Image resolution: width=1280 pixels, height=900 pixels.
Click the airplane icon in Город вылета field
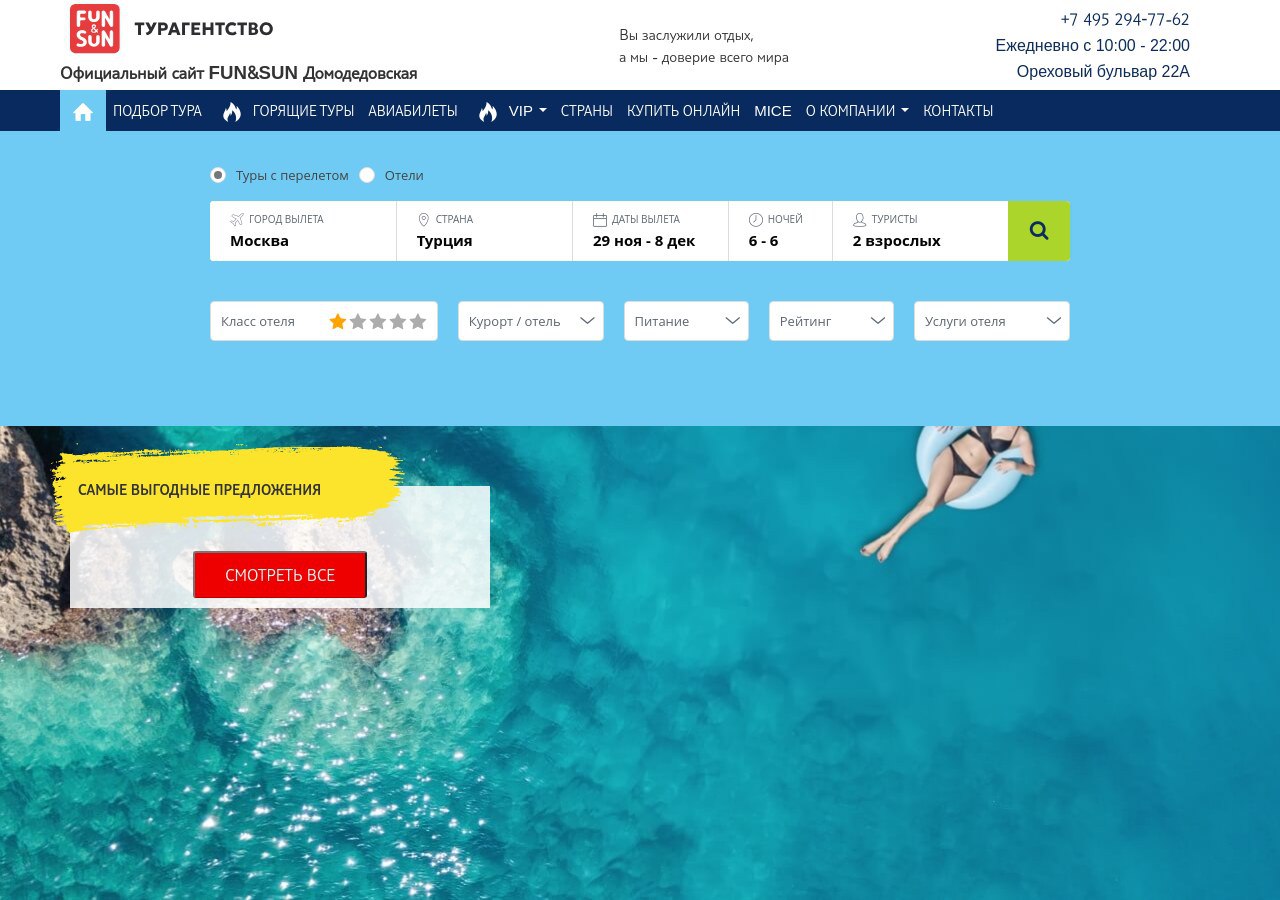(x=237, y=219)
